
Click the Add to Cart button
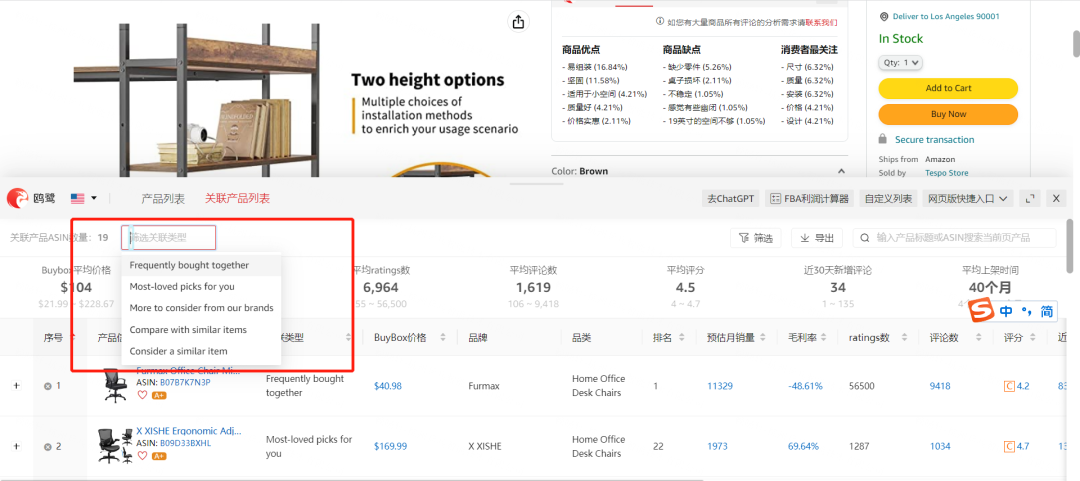(948, 88)
